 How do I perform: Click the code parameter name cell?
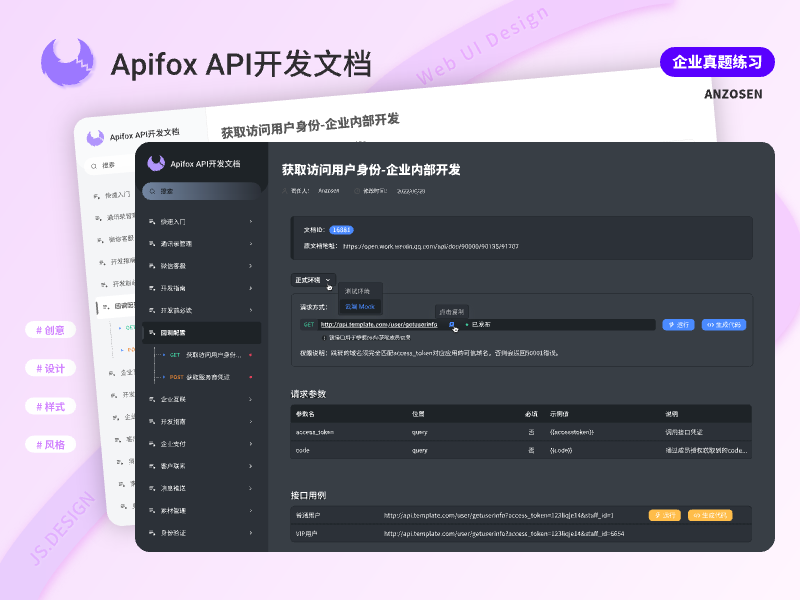click(x=303, y=451)
